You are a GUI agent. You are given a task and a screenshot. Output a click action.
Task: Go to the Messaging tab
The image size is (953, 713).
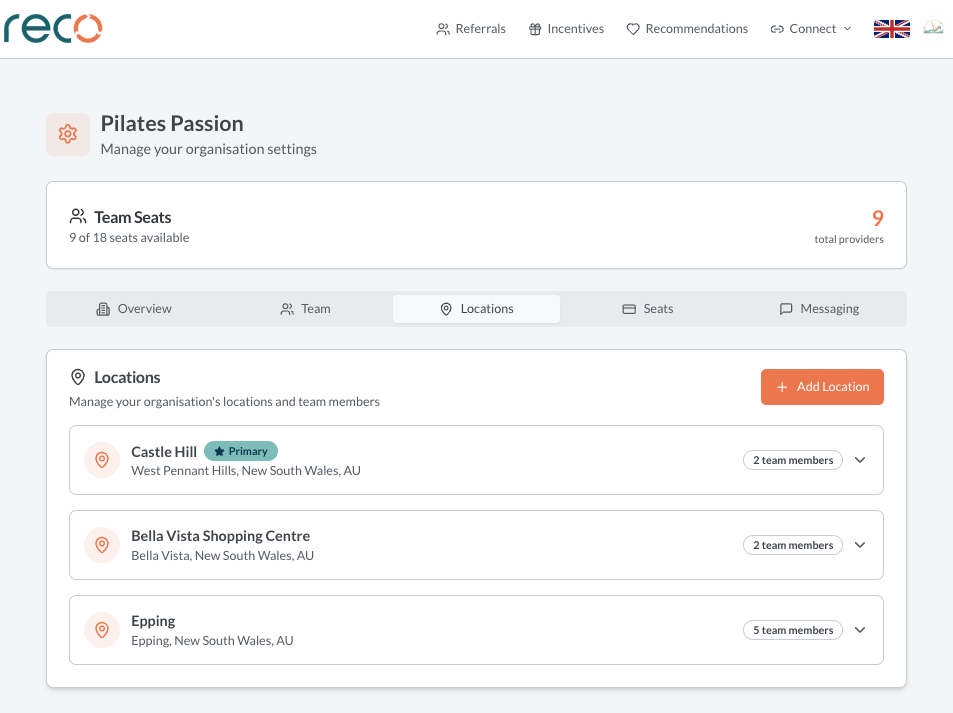819,309
